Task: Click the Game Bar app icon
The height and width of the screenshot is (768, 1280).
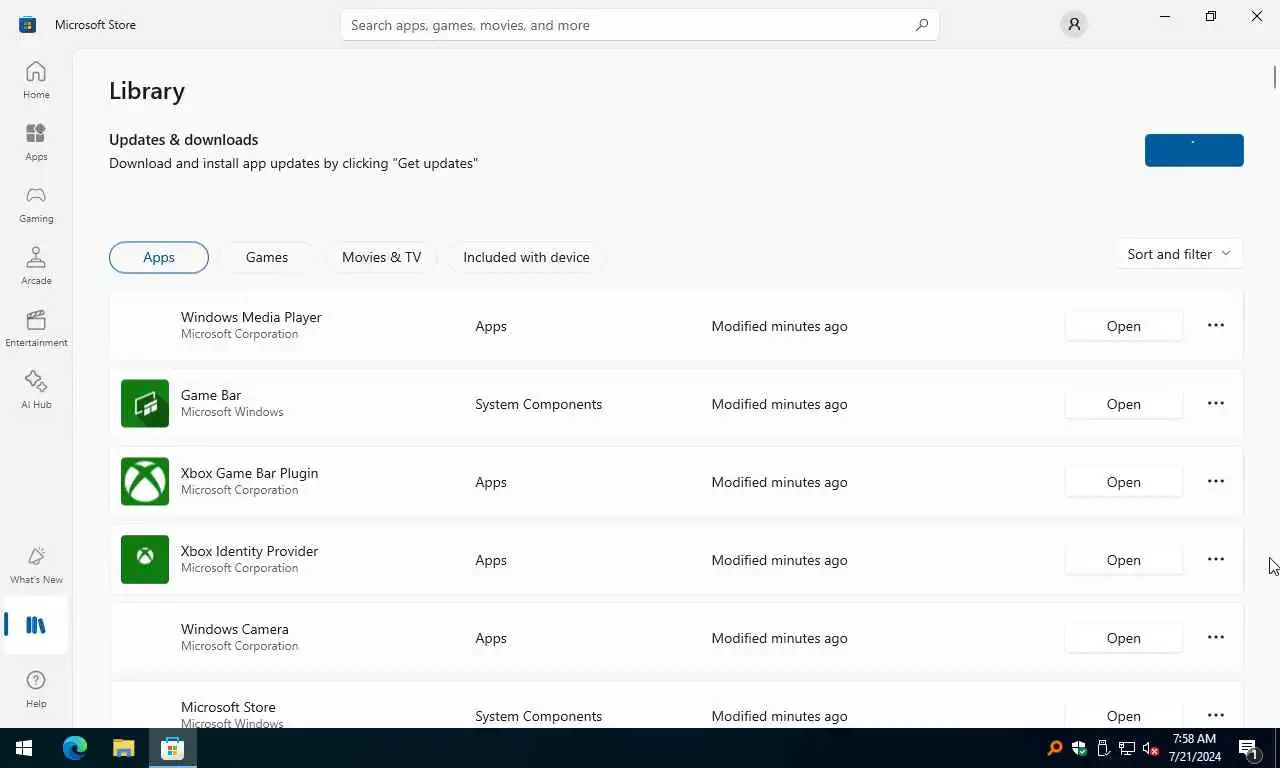Action: (145, 403)
